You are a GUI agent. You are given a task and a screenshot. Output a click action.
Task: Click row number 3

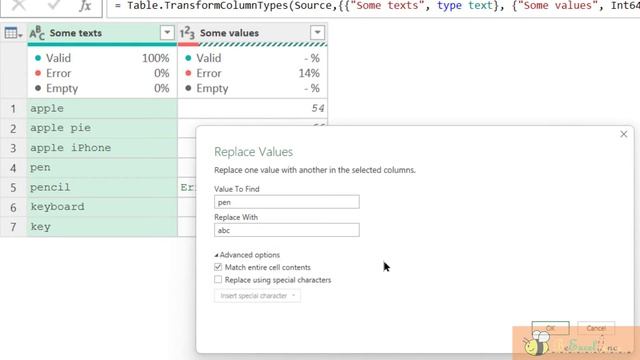13,148
